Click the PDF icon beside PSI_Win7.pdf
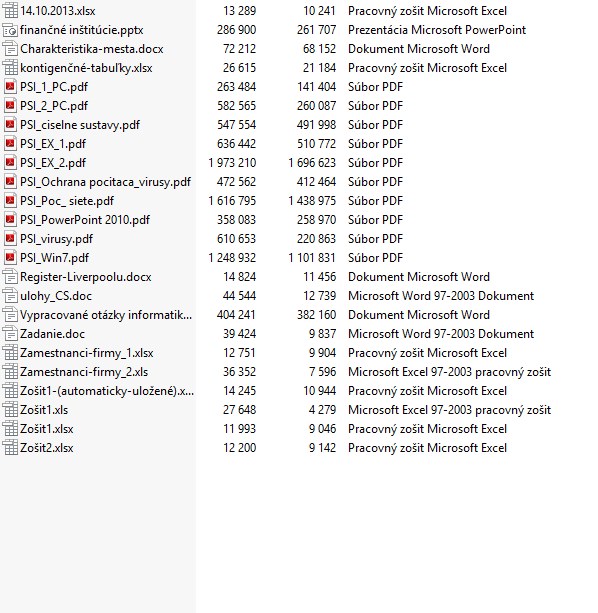The width and height of the screenshot is (598, 613). click(x=10, y=258)
